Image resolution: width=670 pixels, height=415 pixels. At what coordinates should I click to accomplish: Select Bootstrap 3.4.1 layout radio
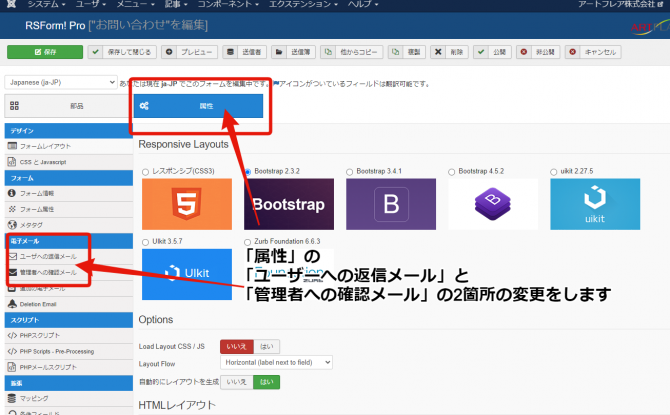pyautogui.click(x=350, y=172)
